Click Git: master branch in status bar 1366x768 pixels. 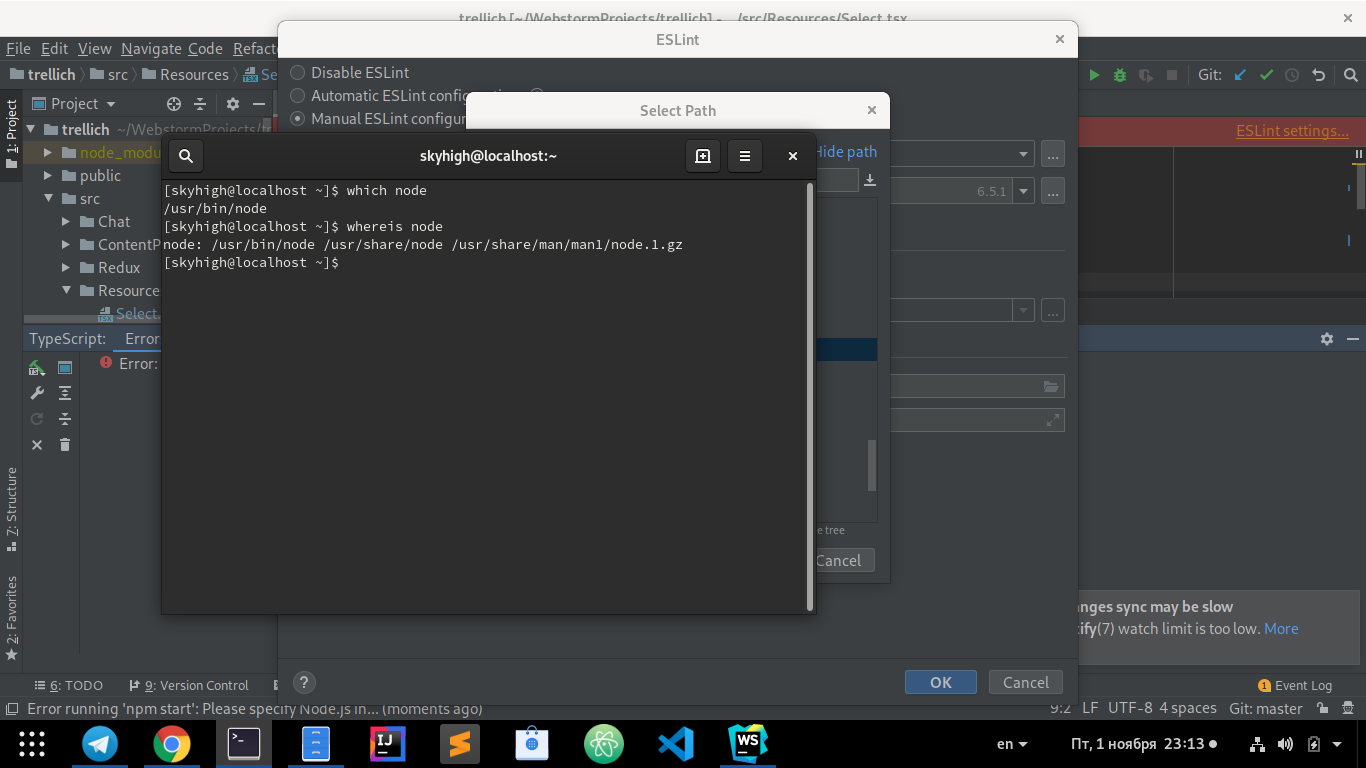tap(1266, 708)
